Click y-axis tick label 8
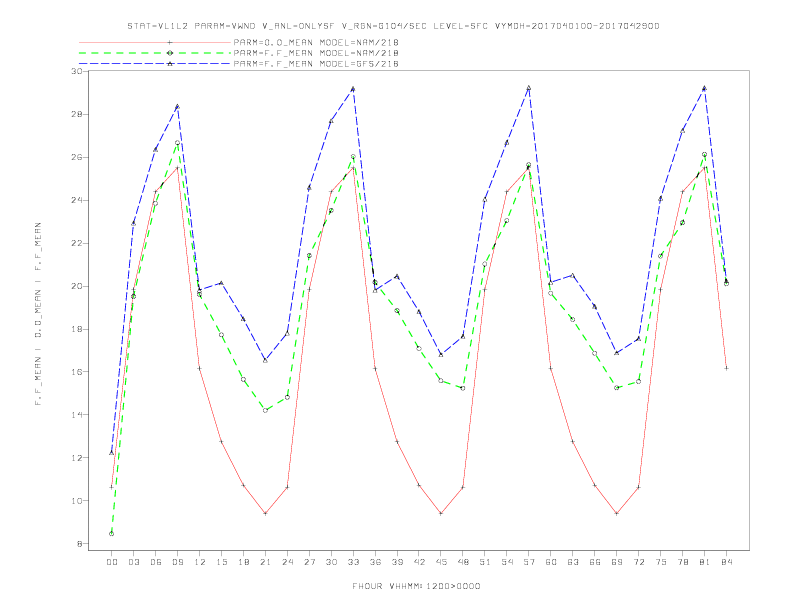 pos(79,544)
